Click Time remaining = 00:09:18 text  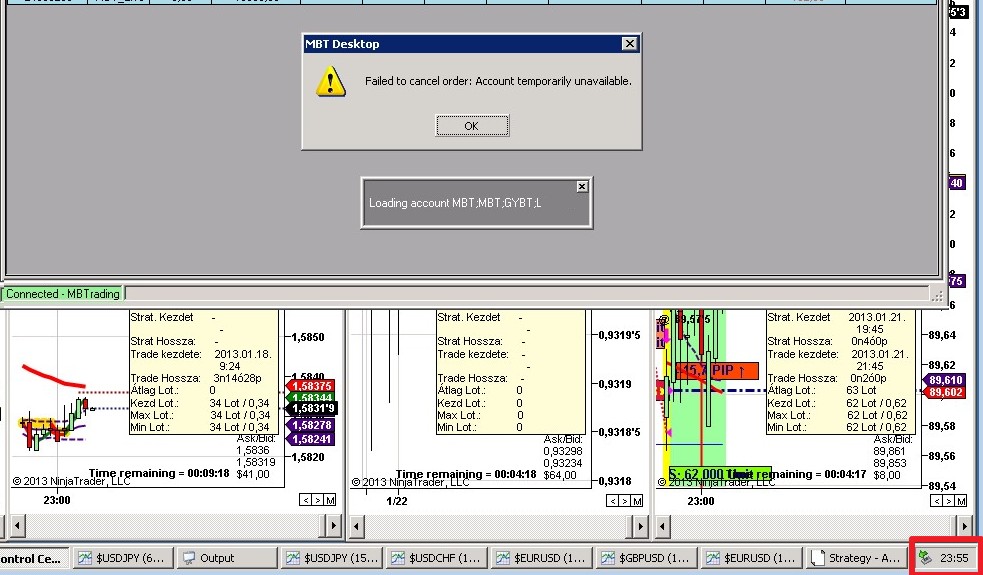click(x=159, y=473)
